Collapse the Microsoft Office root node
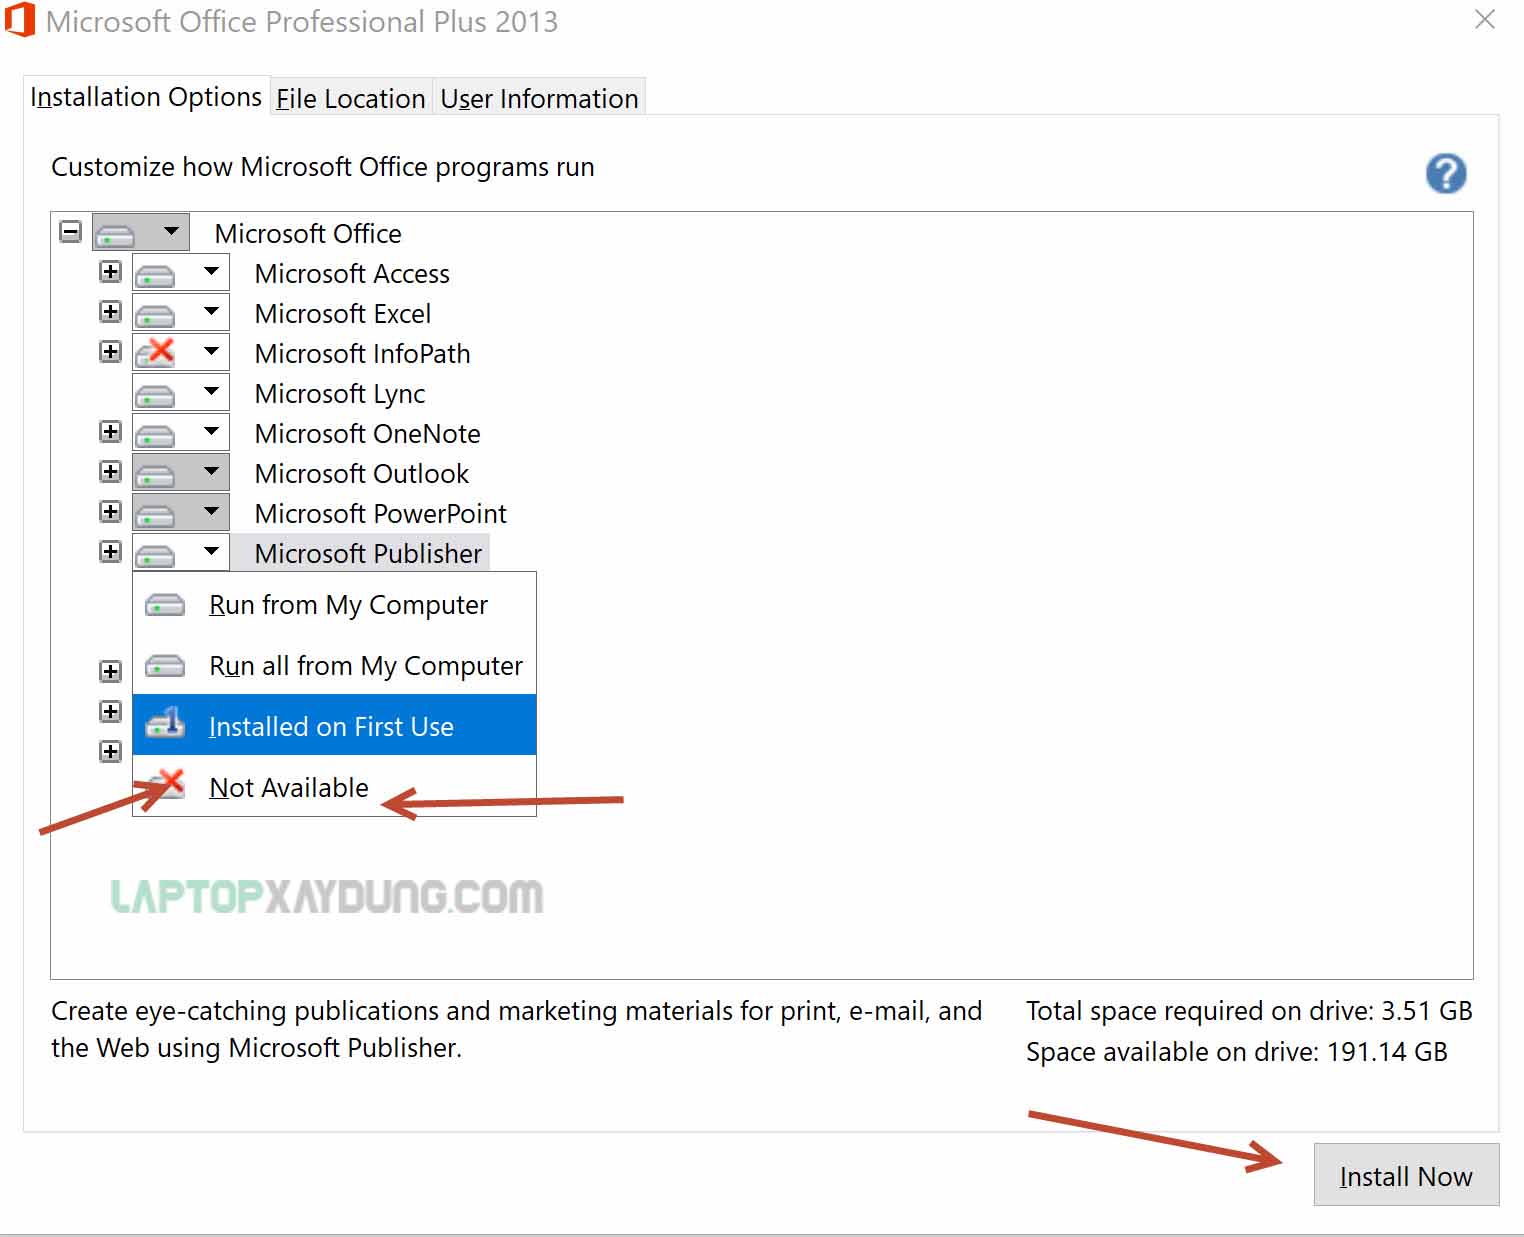This screenshot has width=1524, height=1237. (x=70, y=232)
